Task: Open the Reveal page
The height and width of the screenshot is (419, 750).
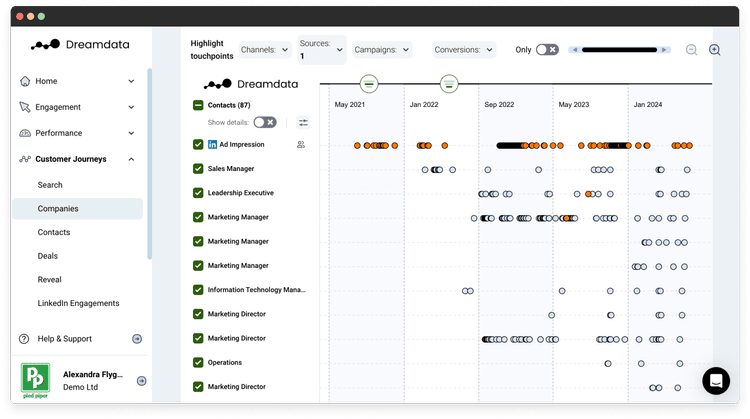Action: 49,280
